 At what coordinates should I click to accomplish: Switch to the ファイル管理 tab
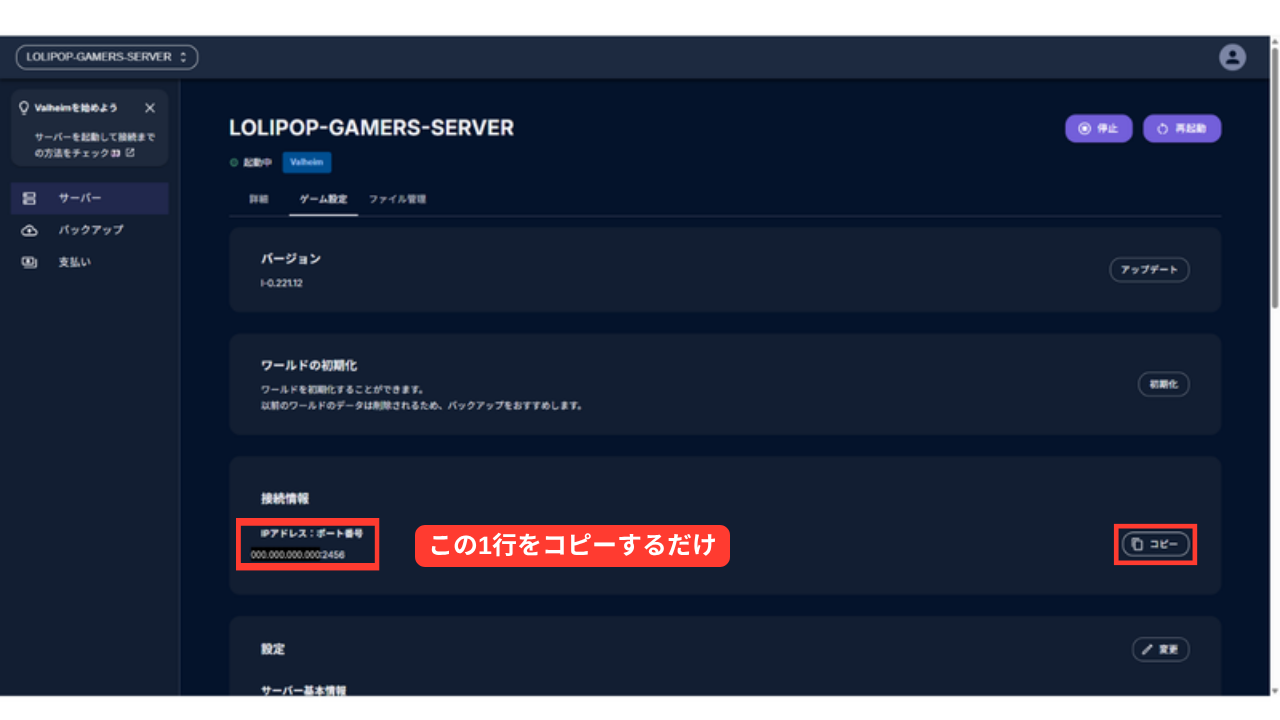point(397,199)
